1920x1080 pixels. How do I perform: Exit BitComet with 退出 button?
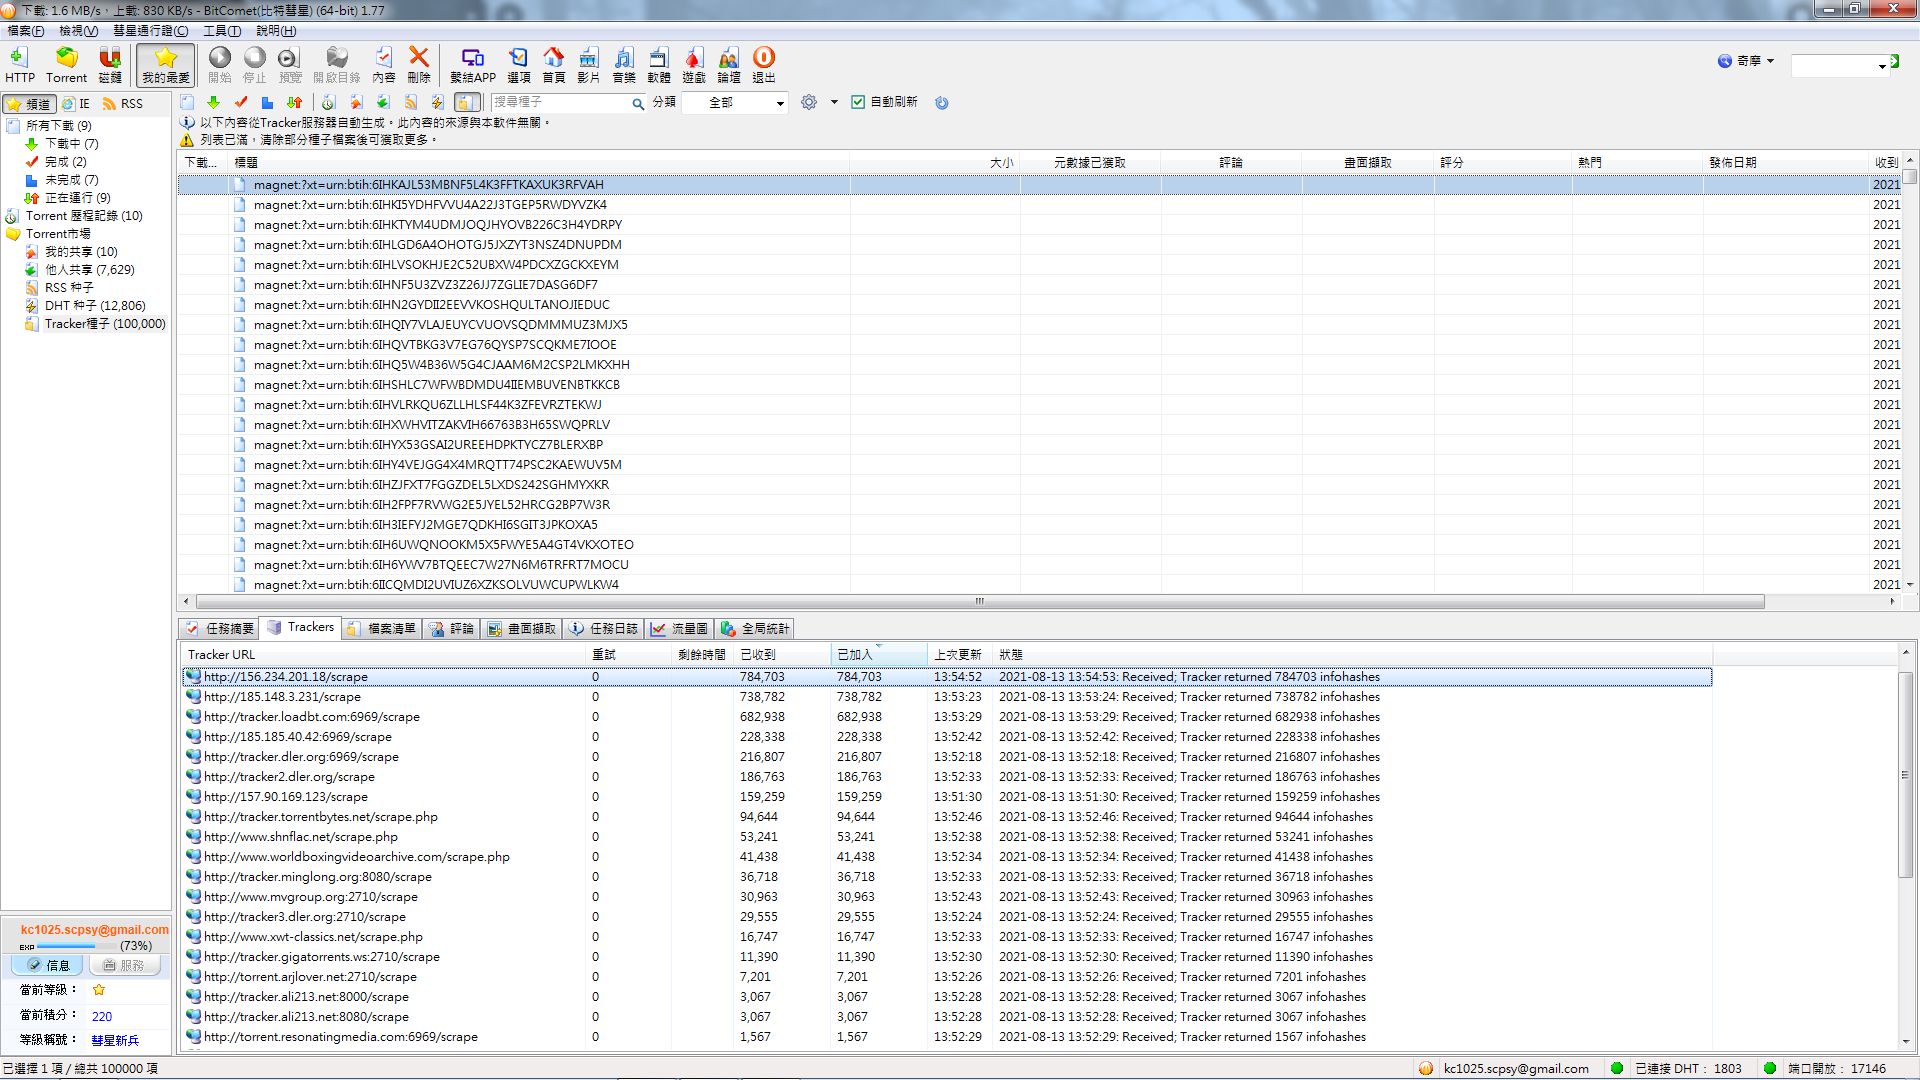point(764,65)
